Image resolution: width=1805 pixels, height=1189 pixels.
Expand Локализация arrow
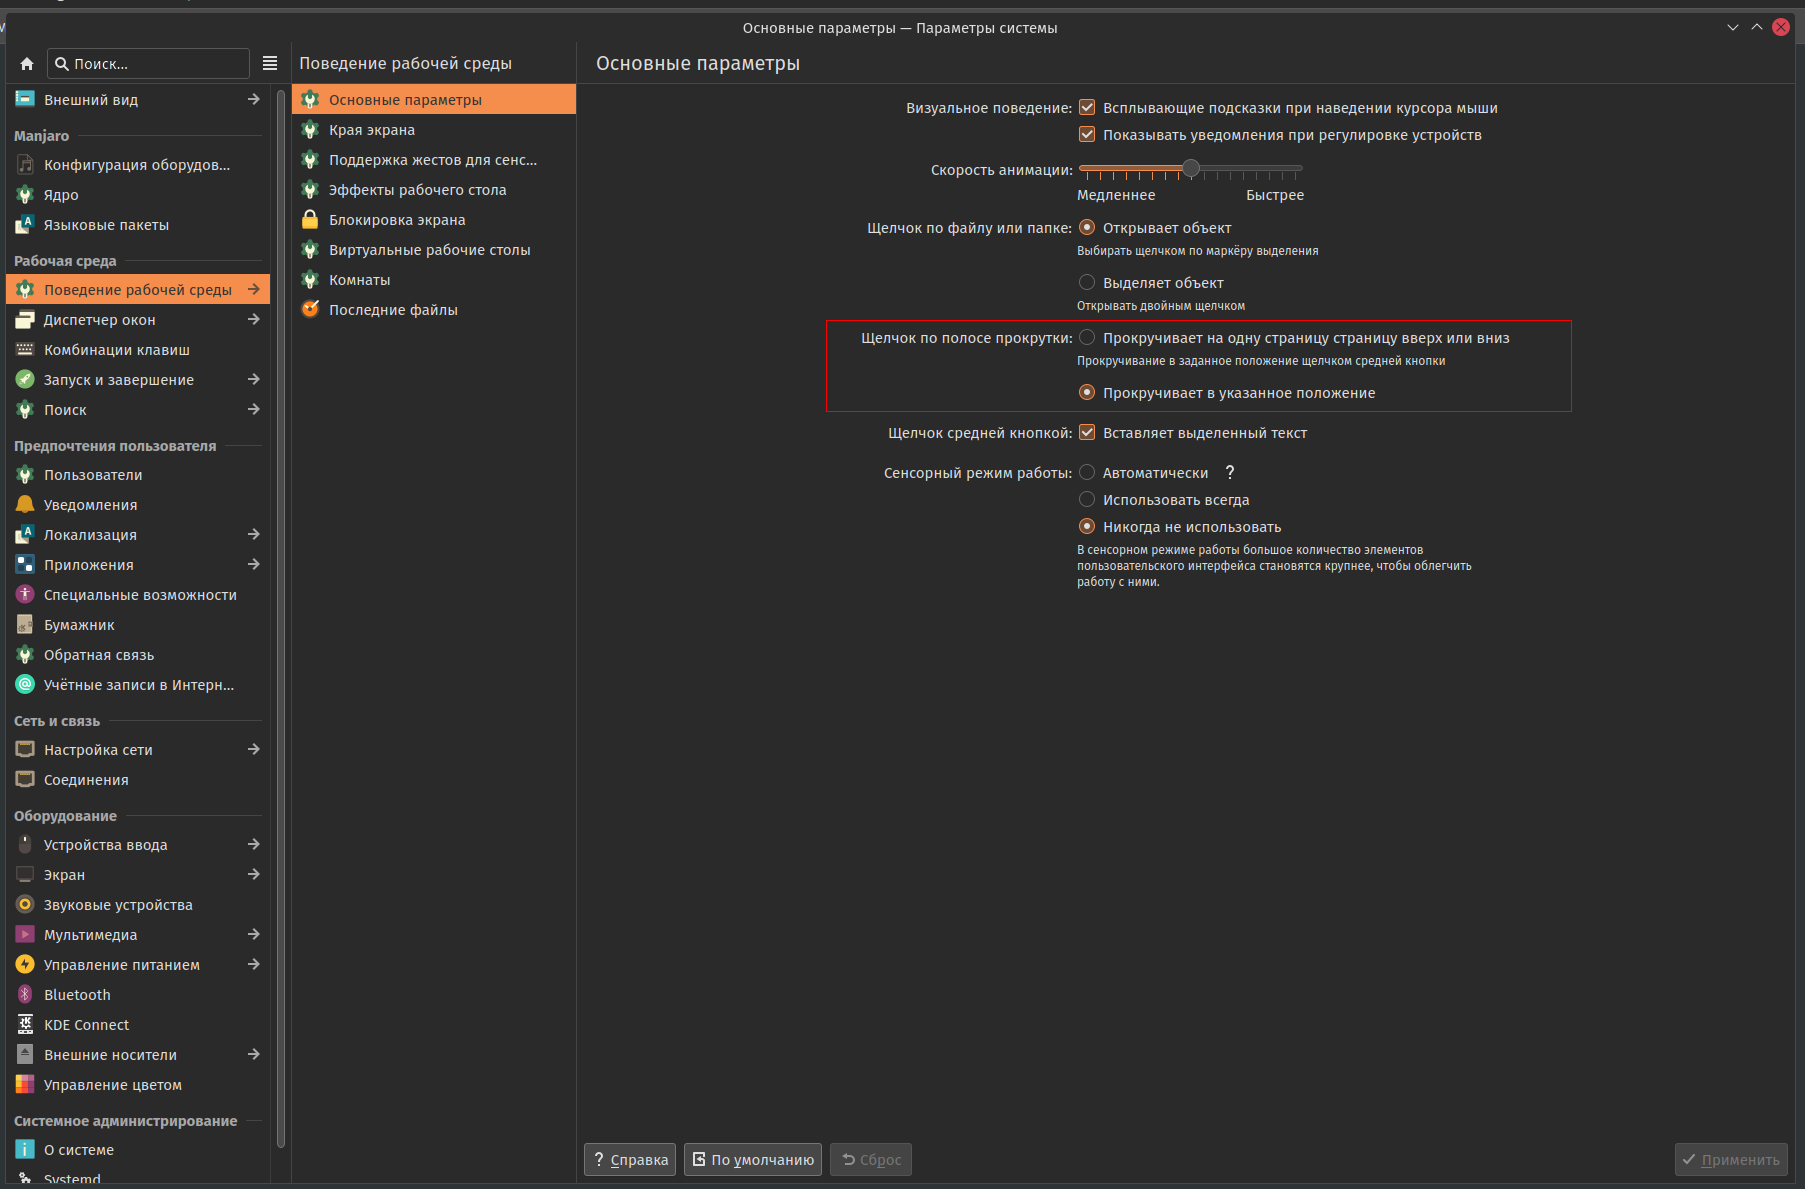pos(253,535)
